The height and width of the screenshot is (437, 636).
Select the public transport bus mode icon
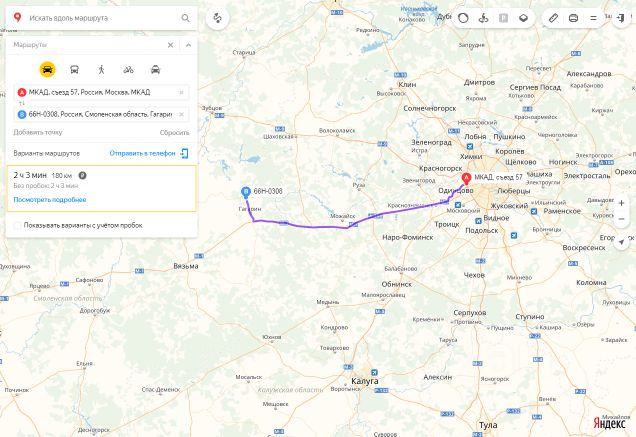click(x=74, y=69)
